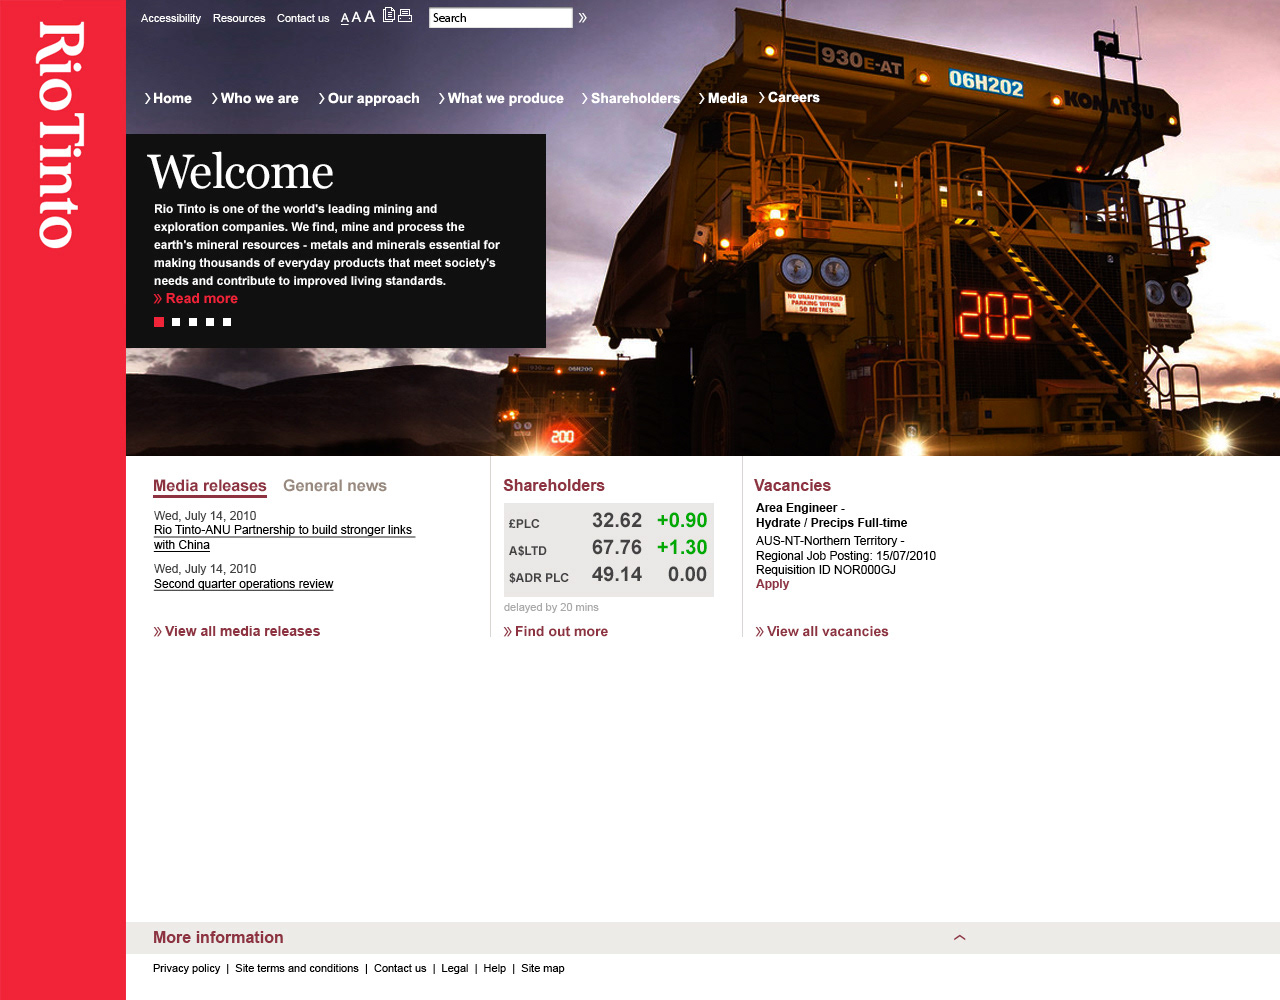1280x1000 pixels.
Task: Click the Rio Tinto logo
Action: coord(62,135)
